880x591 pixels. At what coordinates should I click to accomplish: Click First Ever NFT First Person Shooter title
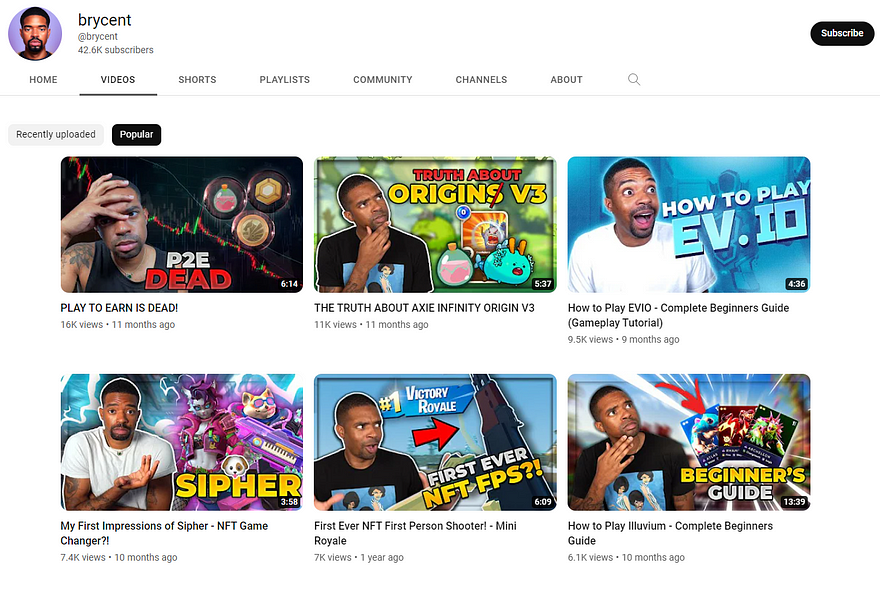tap(415, 533)
